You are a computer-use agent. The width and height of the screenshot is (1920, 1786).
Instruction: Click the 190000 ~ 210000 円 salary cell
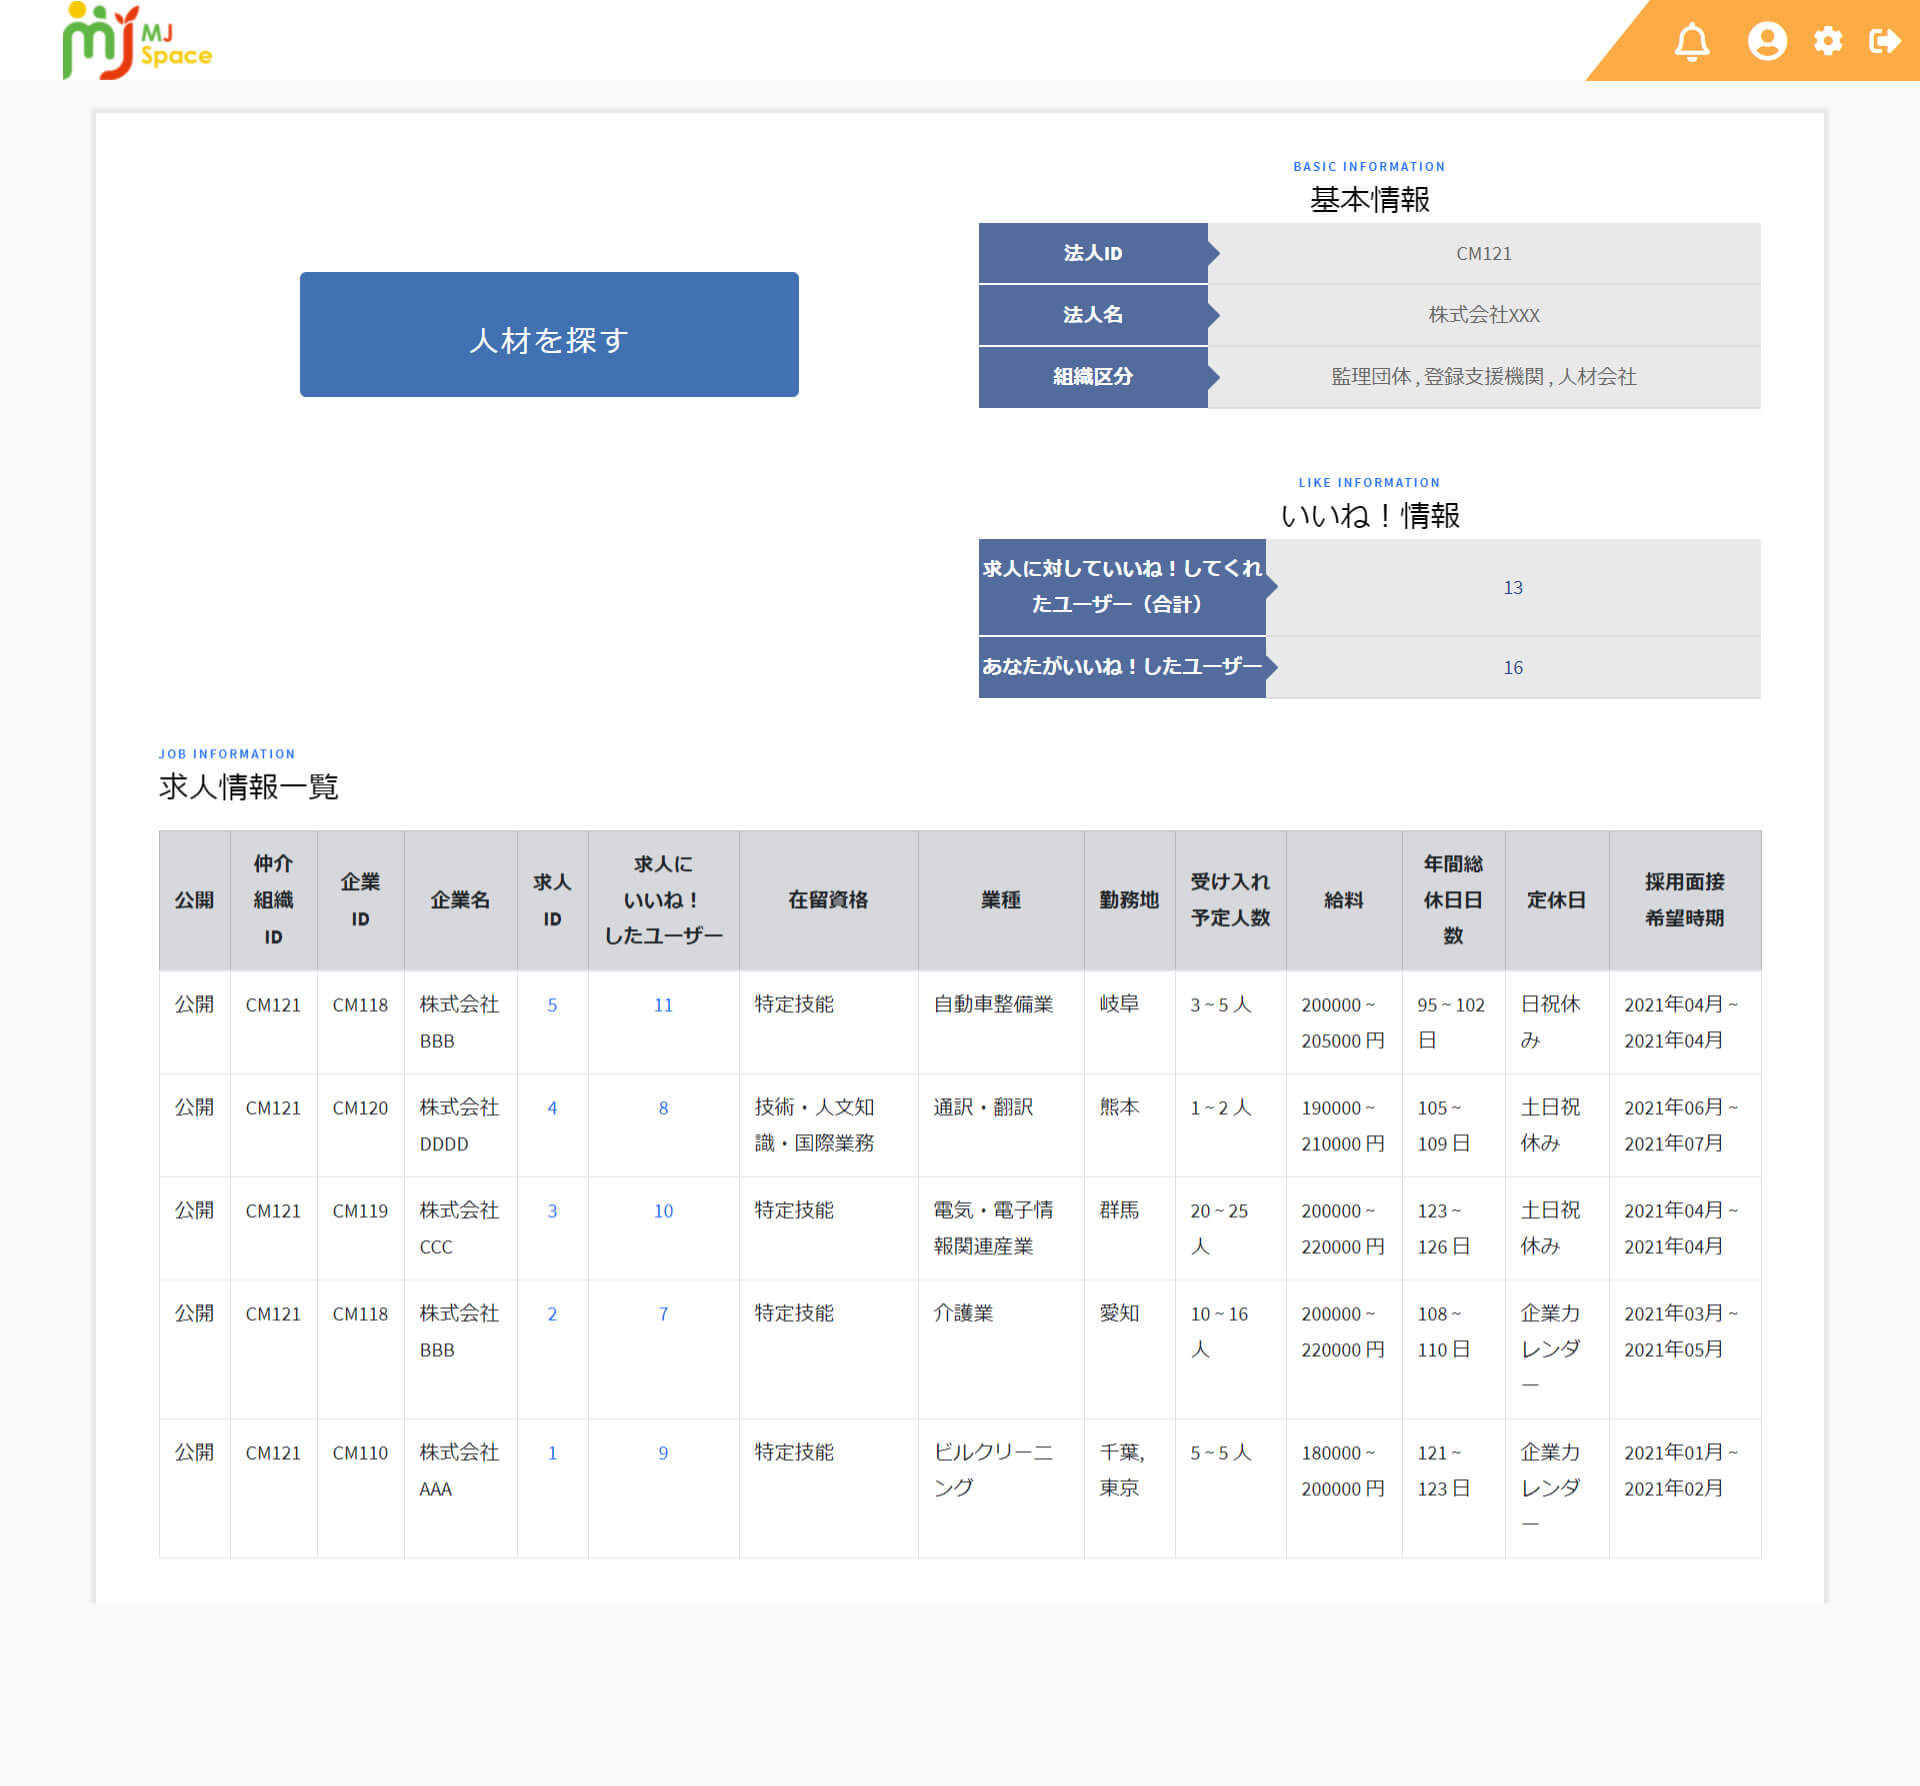click(1343, 1125)
